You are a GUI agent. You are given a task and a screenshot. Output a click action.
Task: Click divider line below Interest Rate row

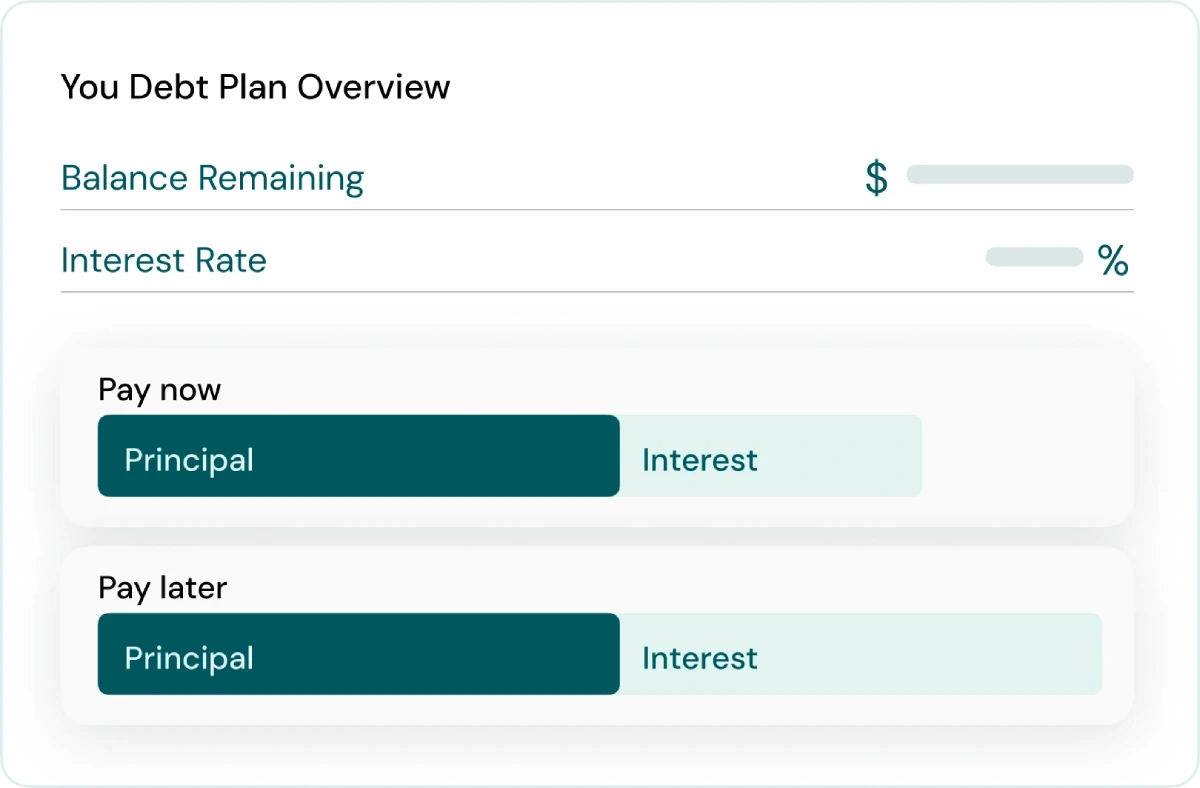(x=597, y=292)
